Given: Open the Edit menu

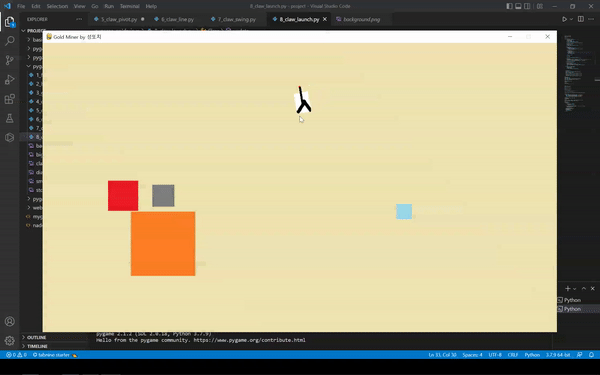Looking at the screenshot, I should coord(36,6).
